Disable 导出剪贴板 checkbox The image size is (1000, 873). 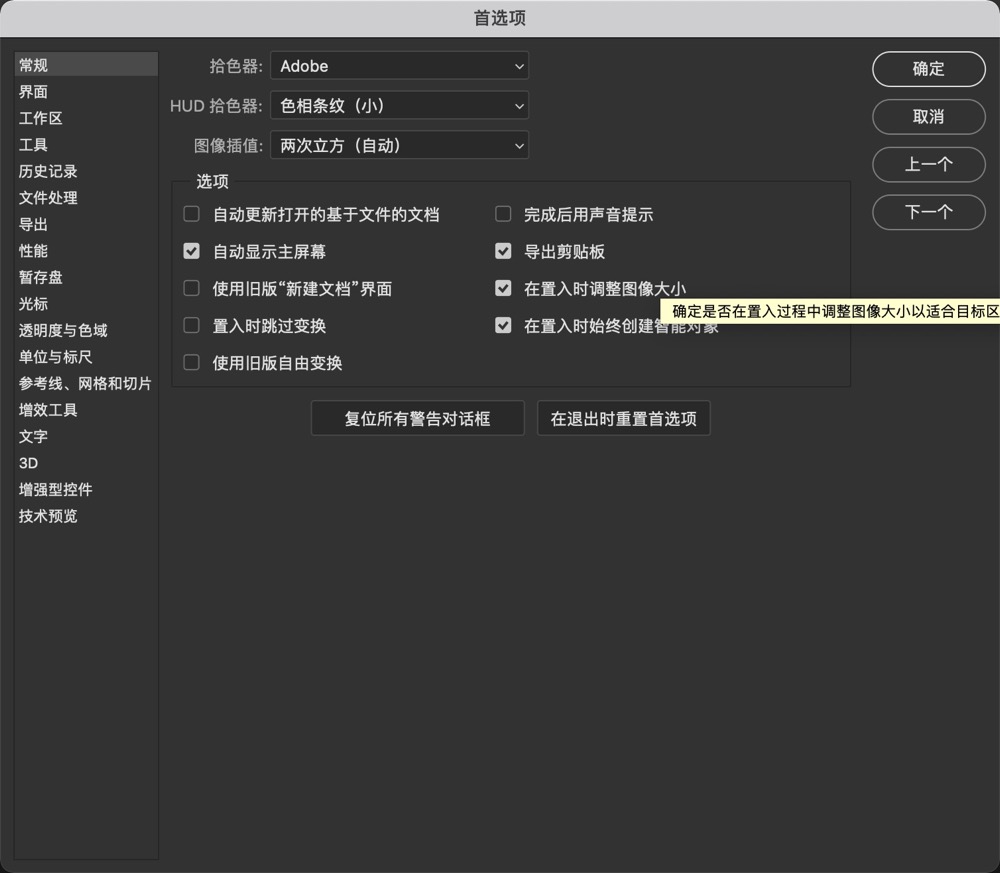tap(503, 250)
